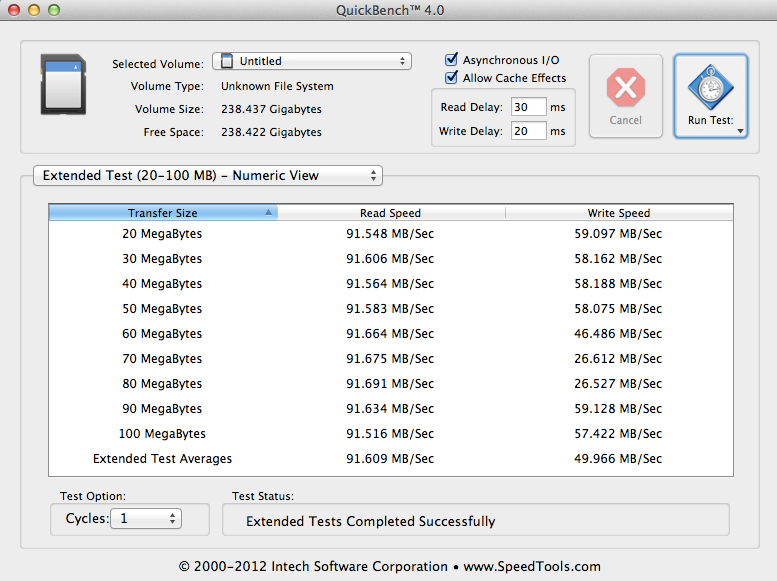
Task: Click the Run Test stopwatch icon
Action: pyautogui.click(x=711, y=88)
